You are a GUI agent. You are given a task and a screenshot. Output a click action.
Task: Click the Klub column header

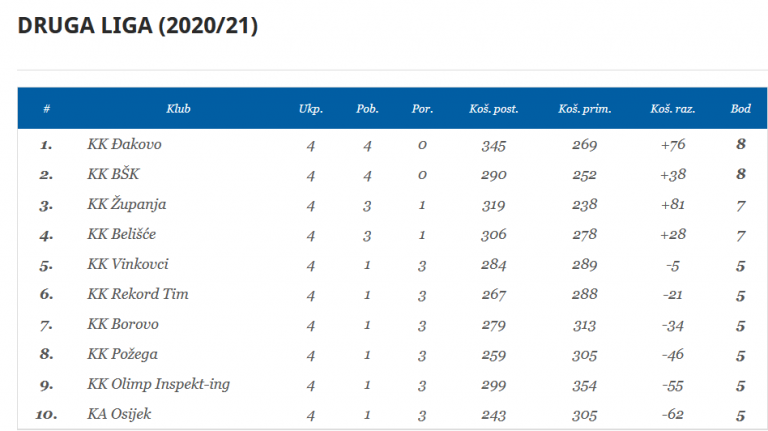tap(178, 109)
